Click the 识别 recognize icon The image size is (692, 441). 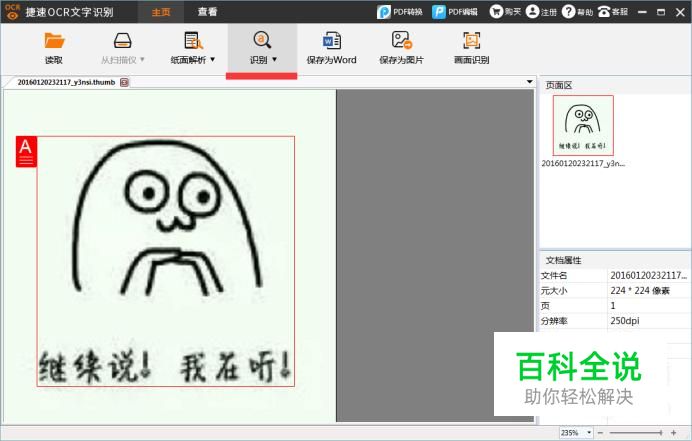pos(262,40)
